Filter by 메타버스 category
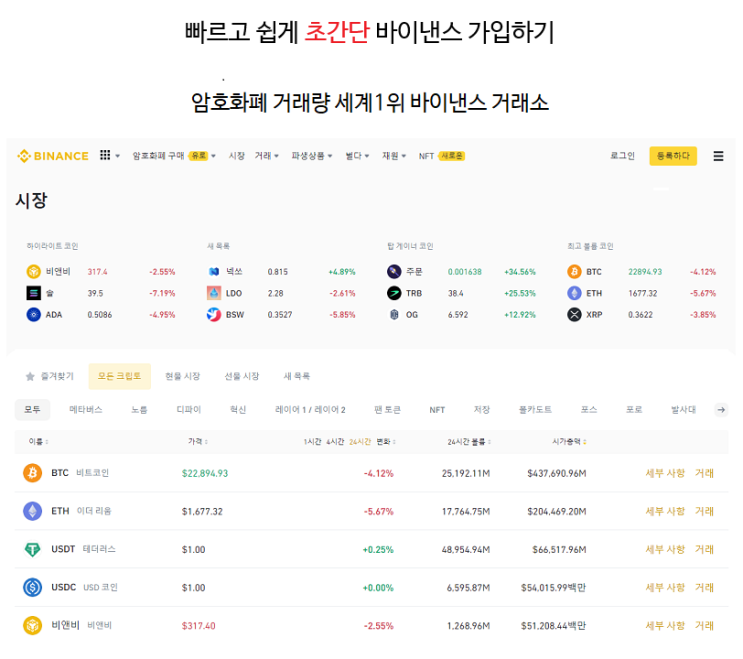 [x=86, y=410]
